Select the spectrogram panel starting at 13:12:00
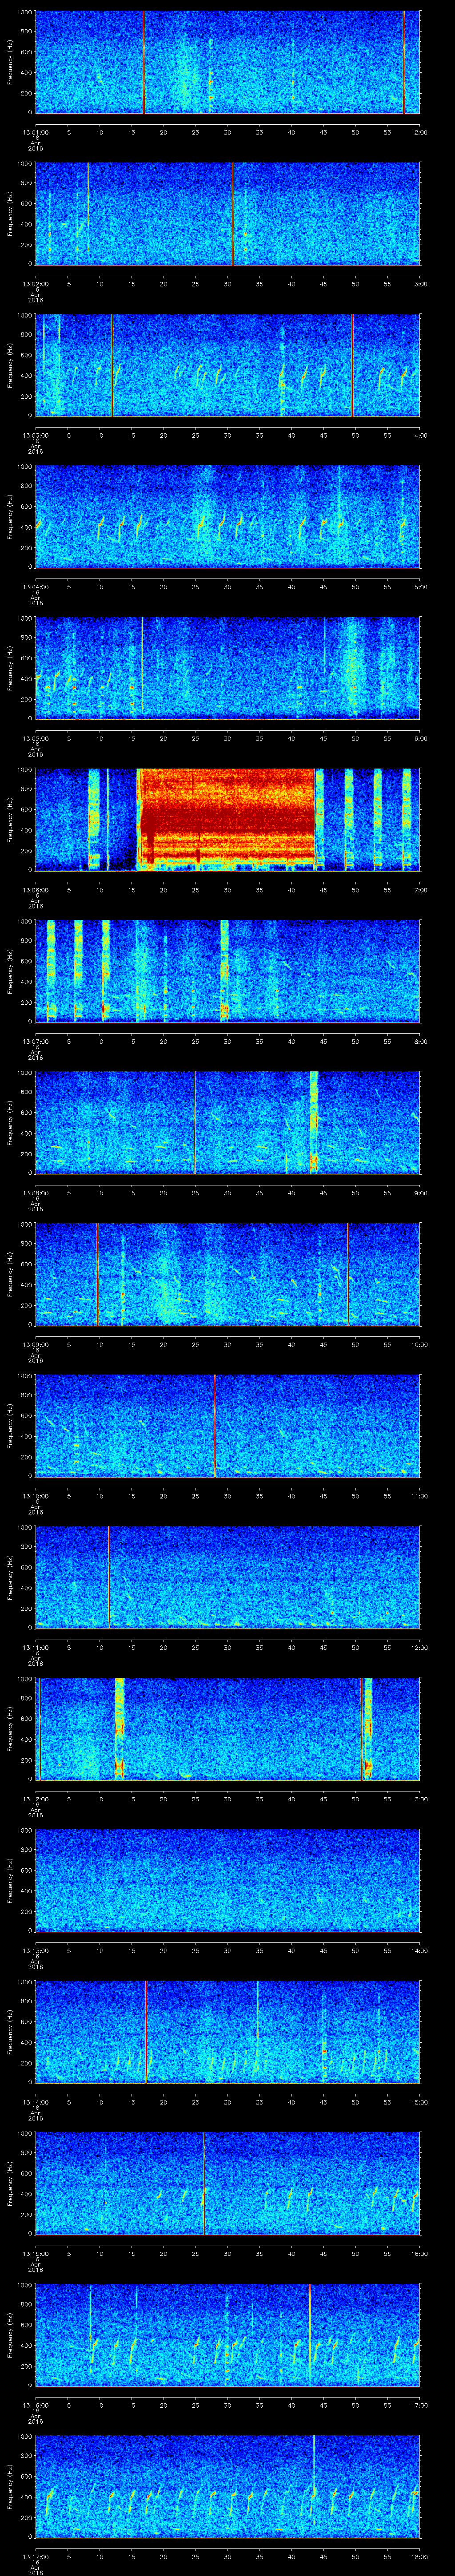Screen dimensions: 455x2576 point(228,1729)
